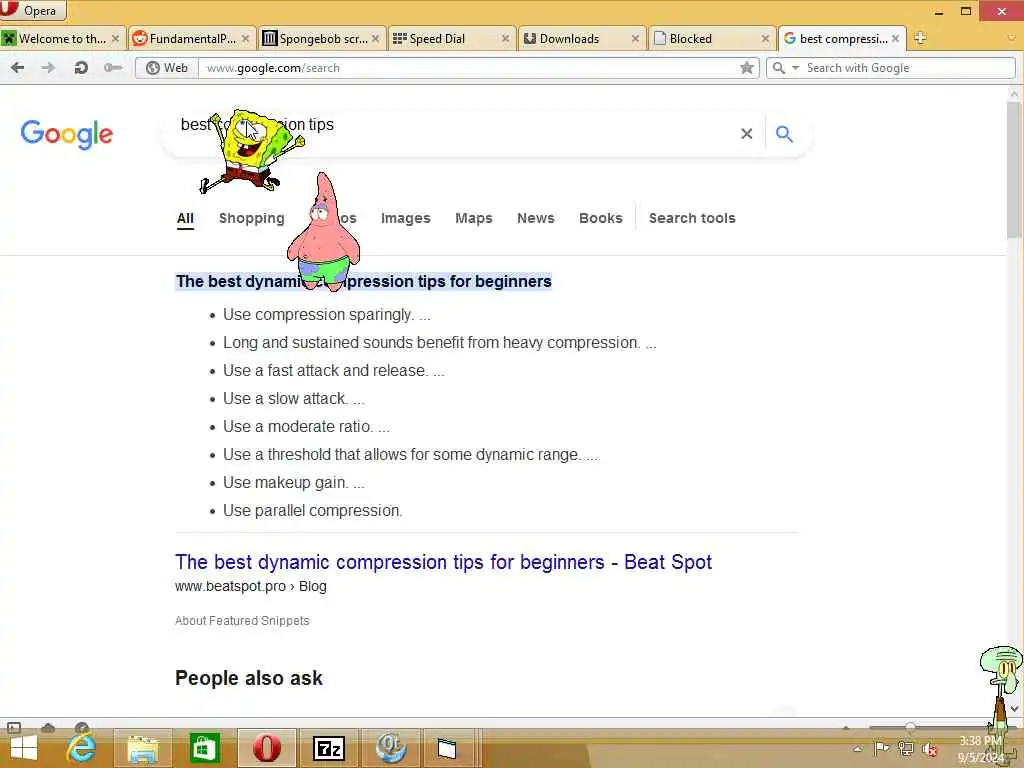Viewport: 1024px width, 768px height.
Task: Click the Opera taskbar icon
Action: click(266, 748)
